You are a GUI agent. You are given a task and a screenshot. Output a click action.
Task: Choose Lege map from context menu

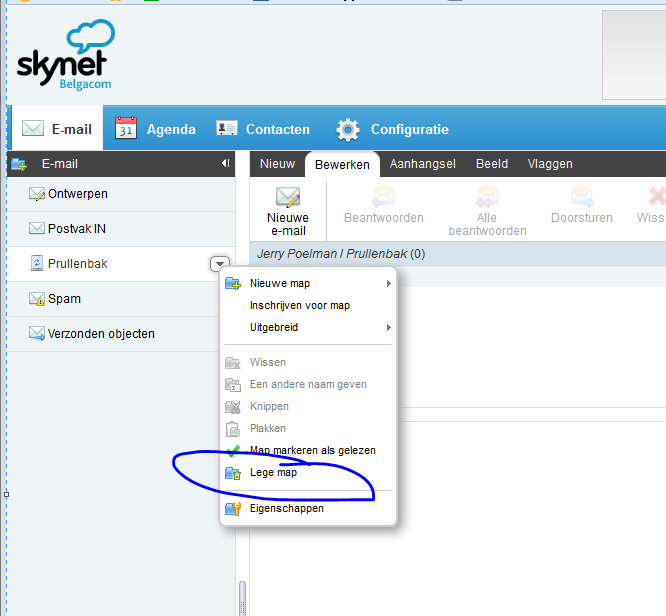273,473
